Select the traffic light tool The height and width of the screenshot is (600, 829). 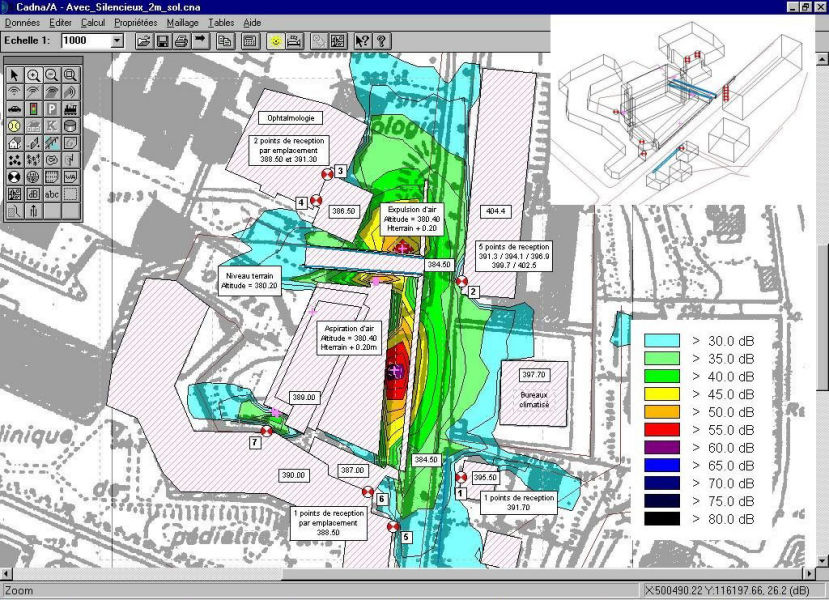point(34,109)
